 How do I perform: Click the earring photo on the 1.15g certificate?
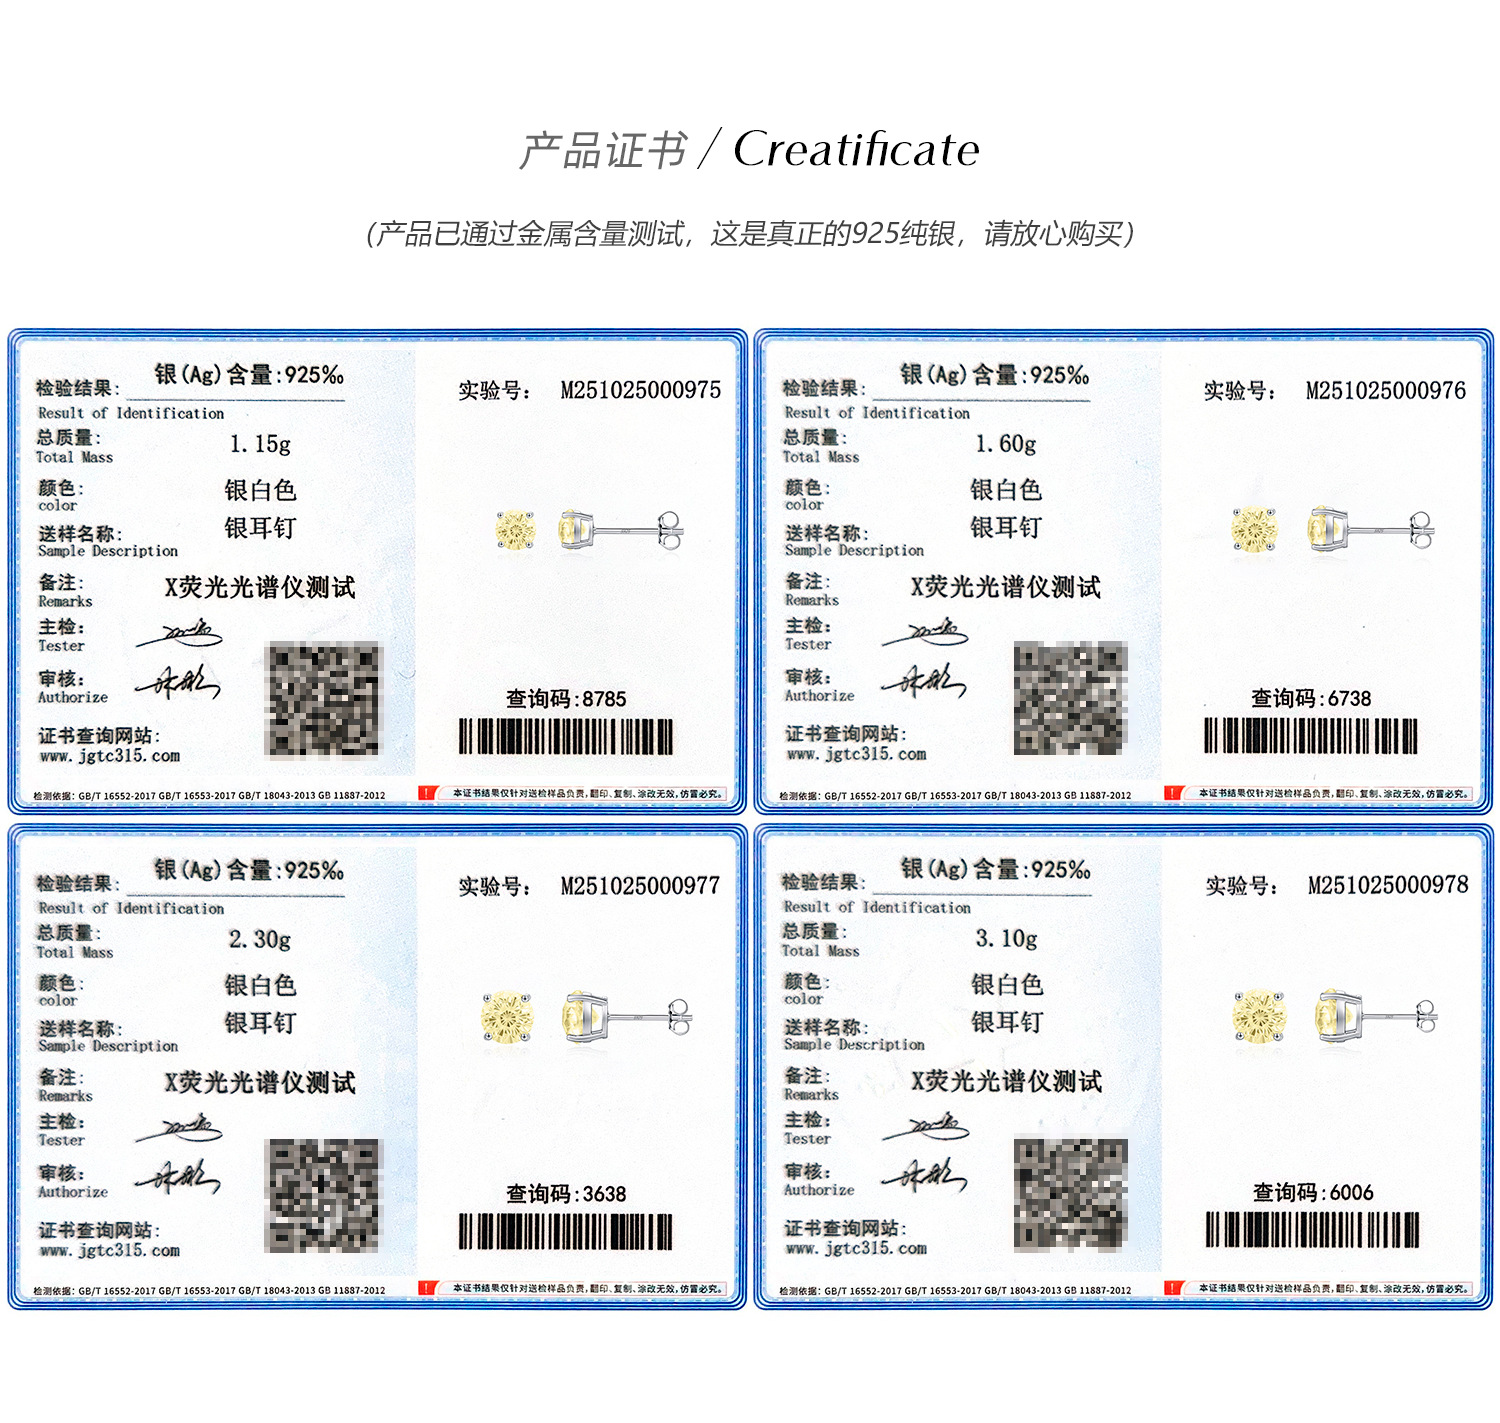point(590,529)
